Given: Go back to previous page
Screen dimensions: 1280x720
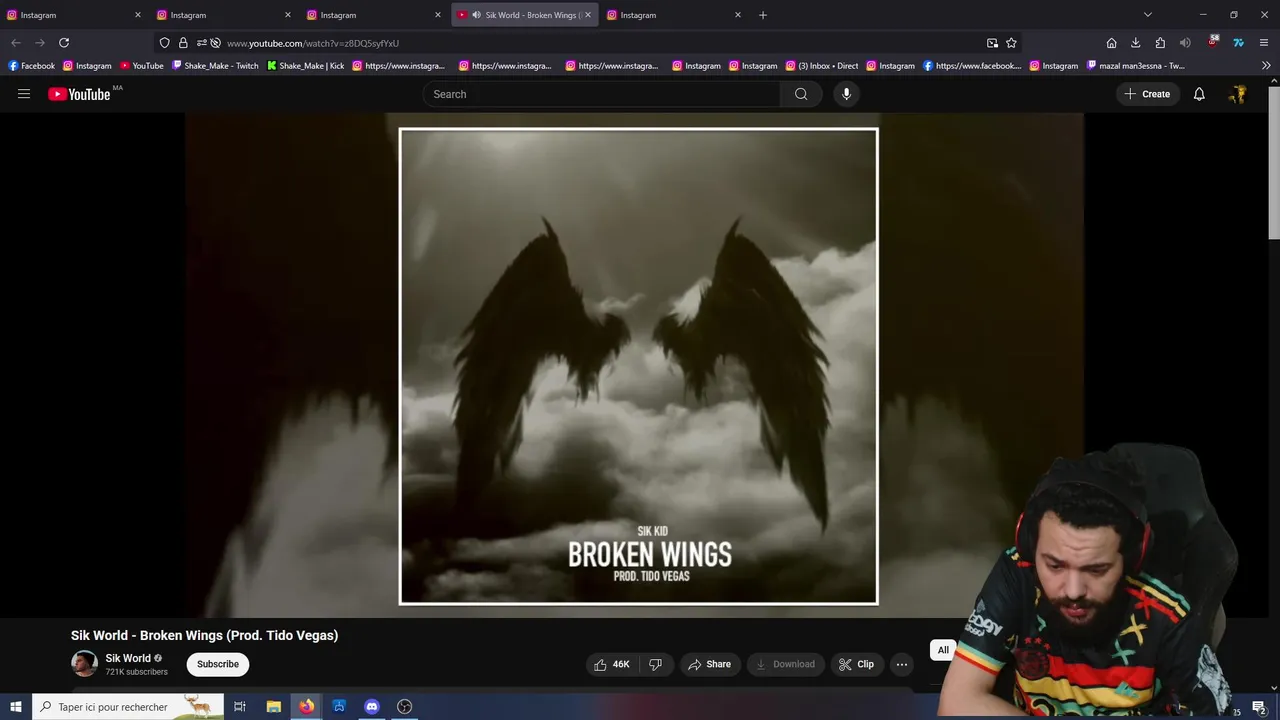Looking at the screenshot, I should pyautogui.click(x=16, y=43).
